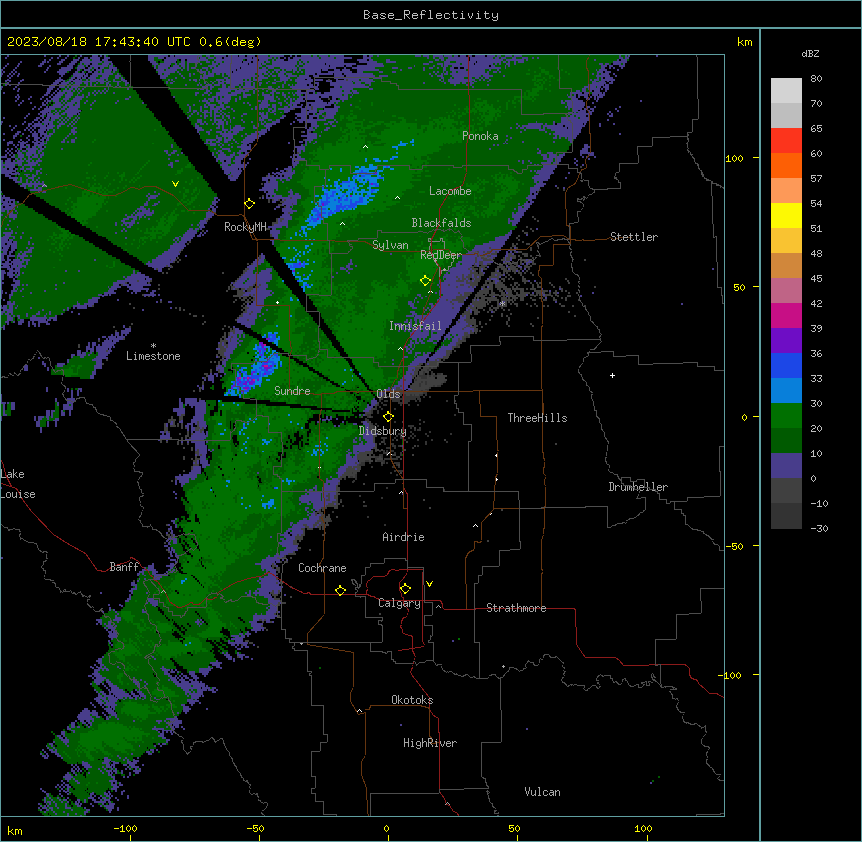
Task: Select the bright green 20-30 dBZ legend swatch
Action: (786, 416)
